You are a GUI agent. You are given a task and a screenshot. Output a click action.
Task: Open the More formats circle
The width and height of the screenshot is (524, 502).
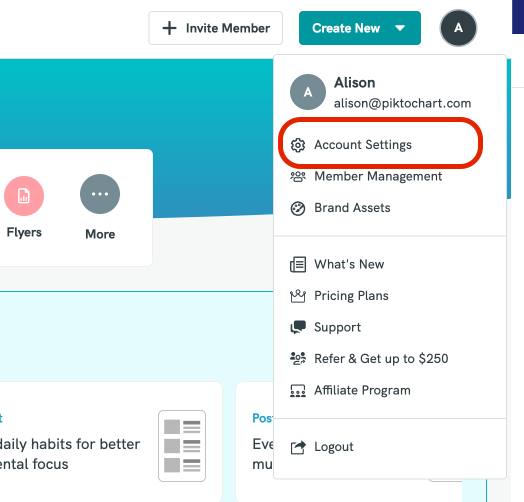100,194
